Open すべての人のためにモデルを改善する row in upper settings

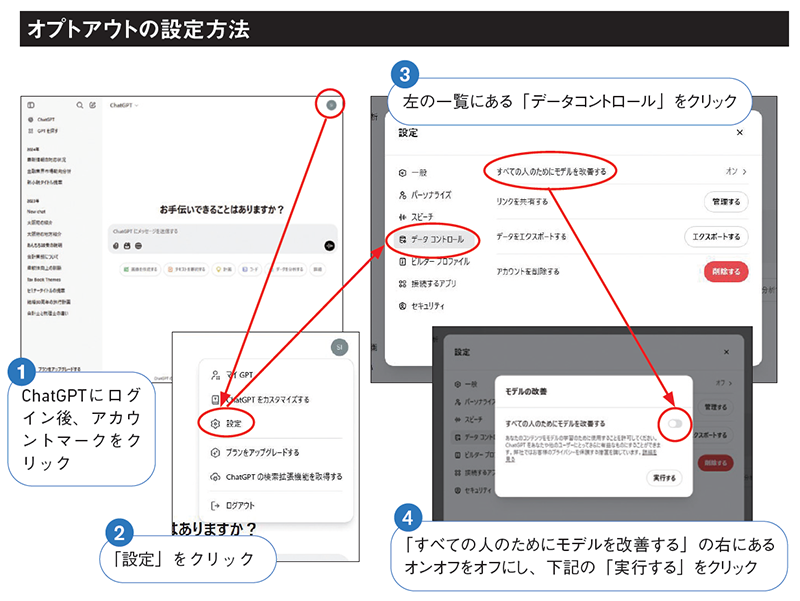[622, 171]
